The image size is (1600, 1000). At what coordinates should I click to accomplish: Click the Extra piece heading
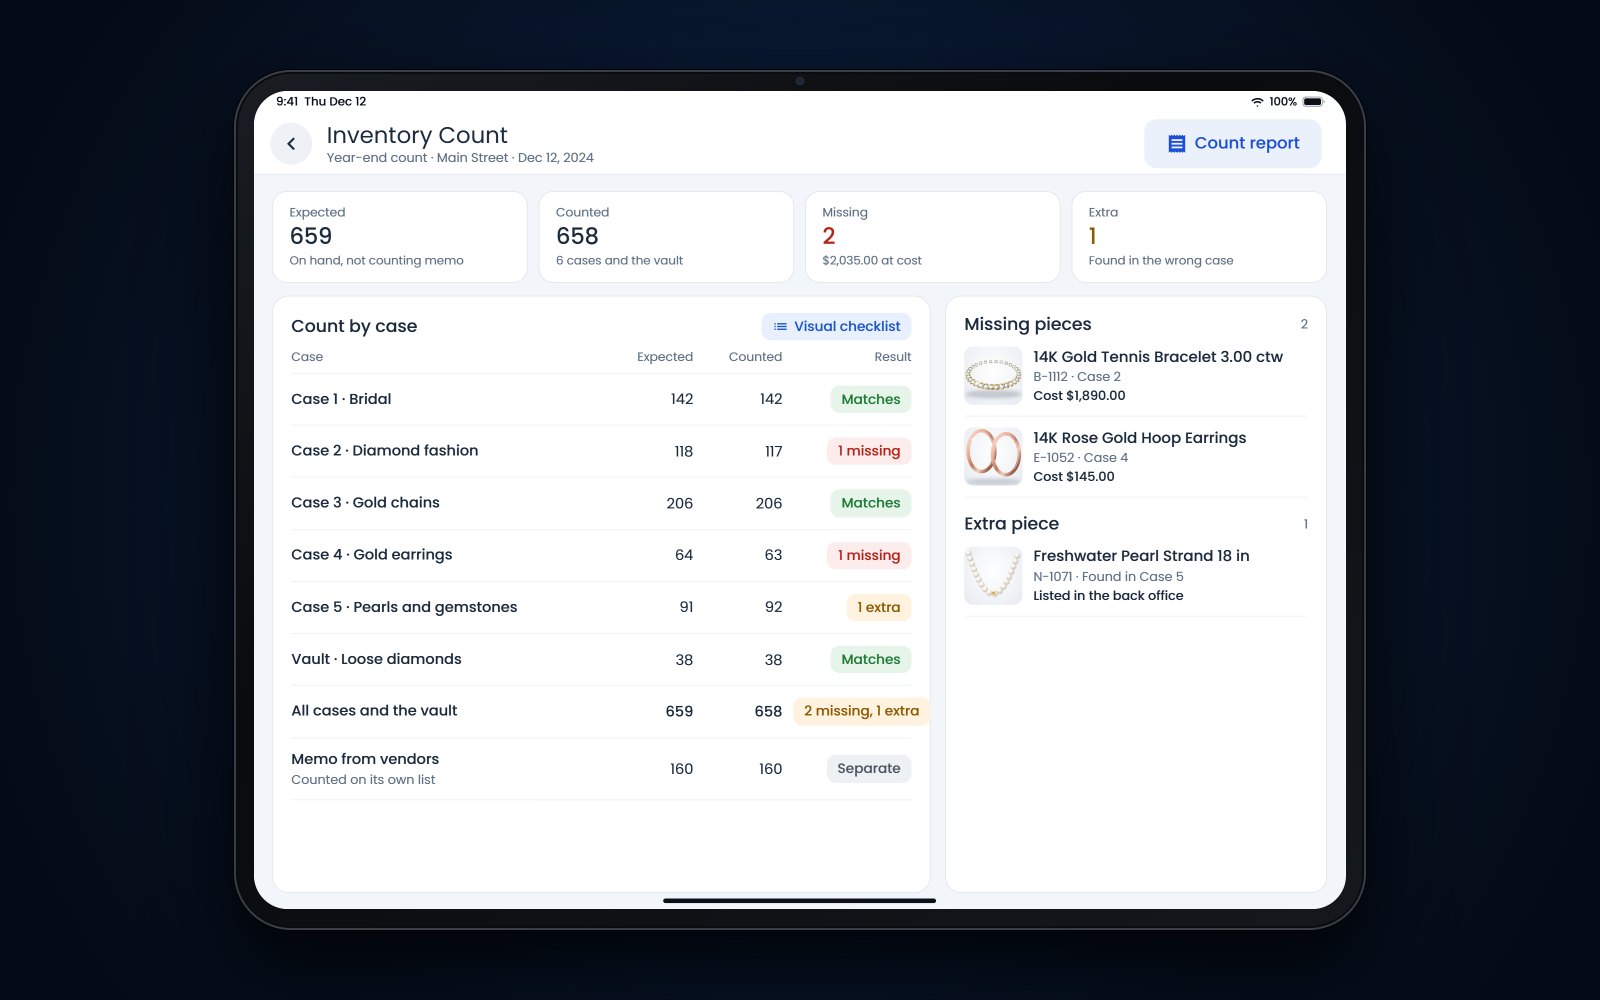1011,524
